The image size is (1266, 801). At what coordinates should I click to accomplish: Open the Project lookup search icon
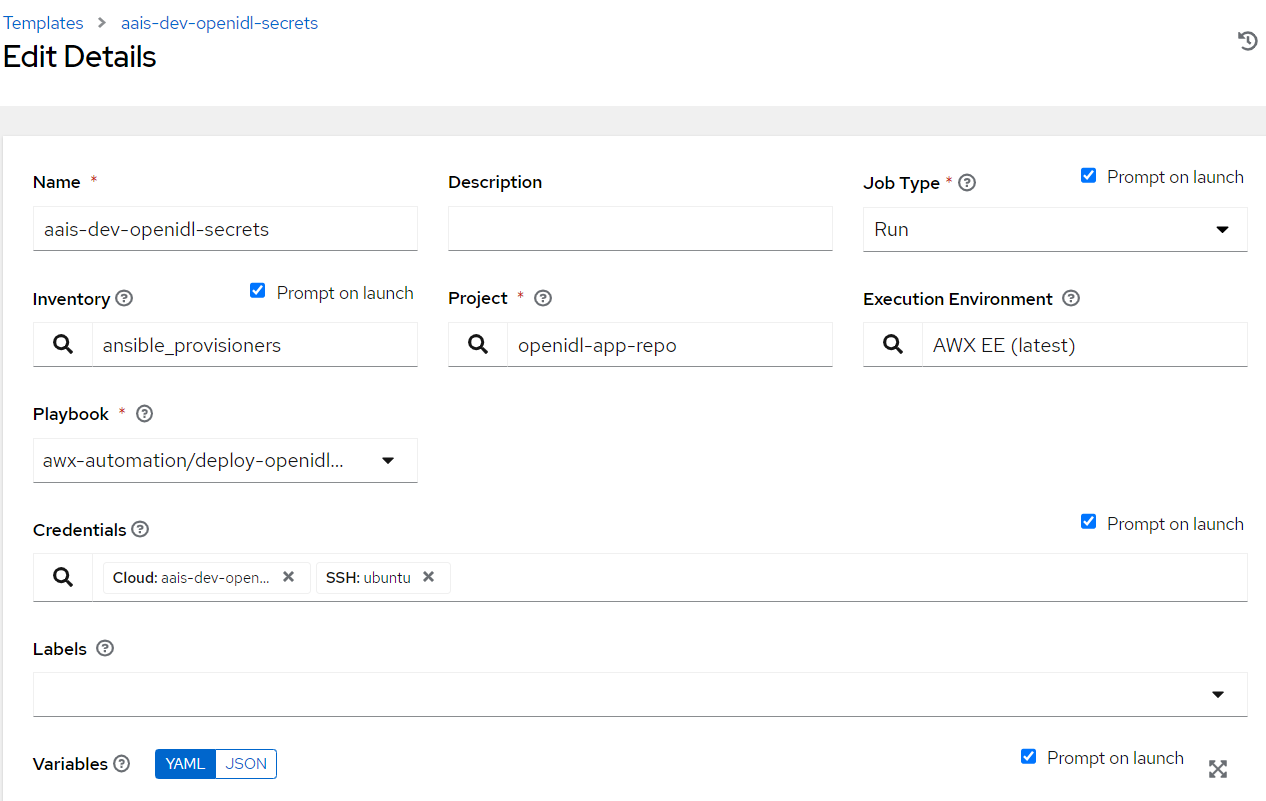[x=478, y=345]
